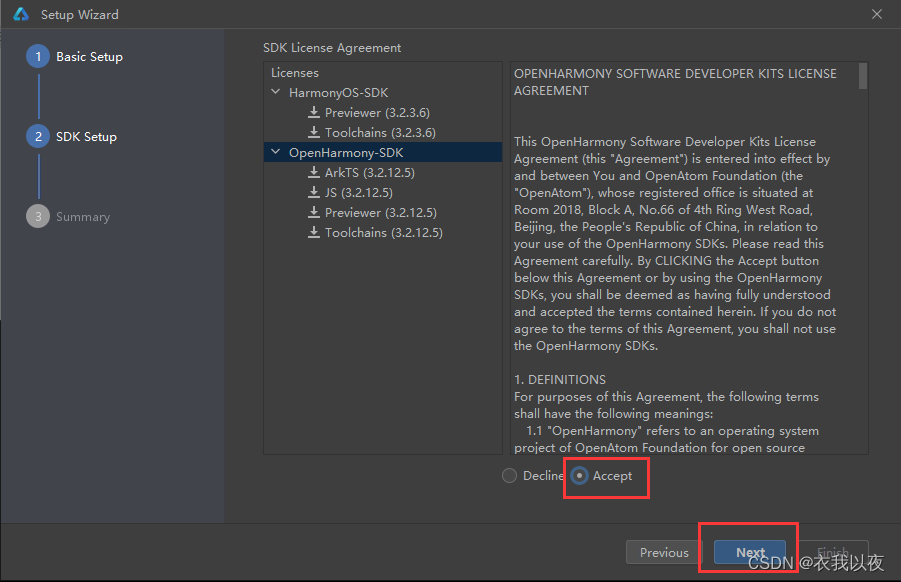Click step 3 circle for Summary
Image resolution: width=901 pixels, height=582 pixels.
pyautogui.click(x=38, y=217)
